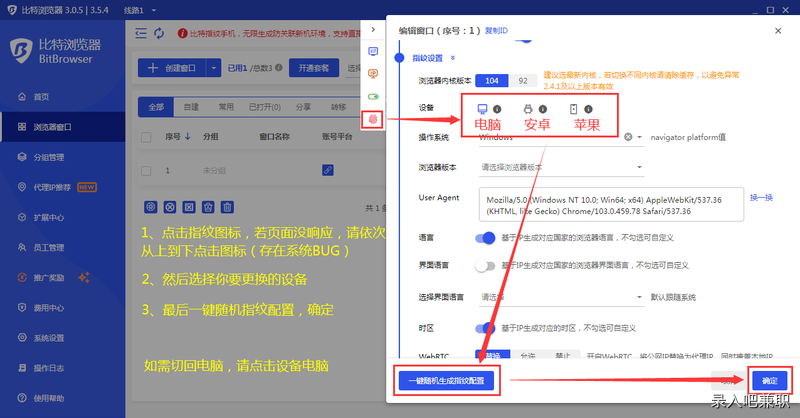Select the Android device icon
The width and height of the screenshot is (800, 418).
coord(528,109)
